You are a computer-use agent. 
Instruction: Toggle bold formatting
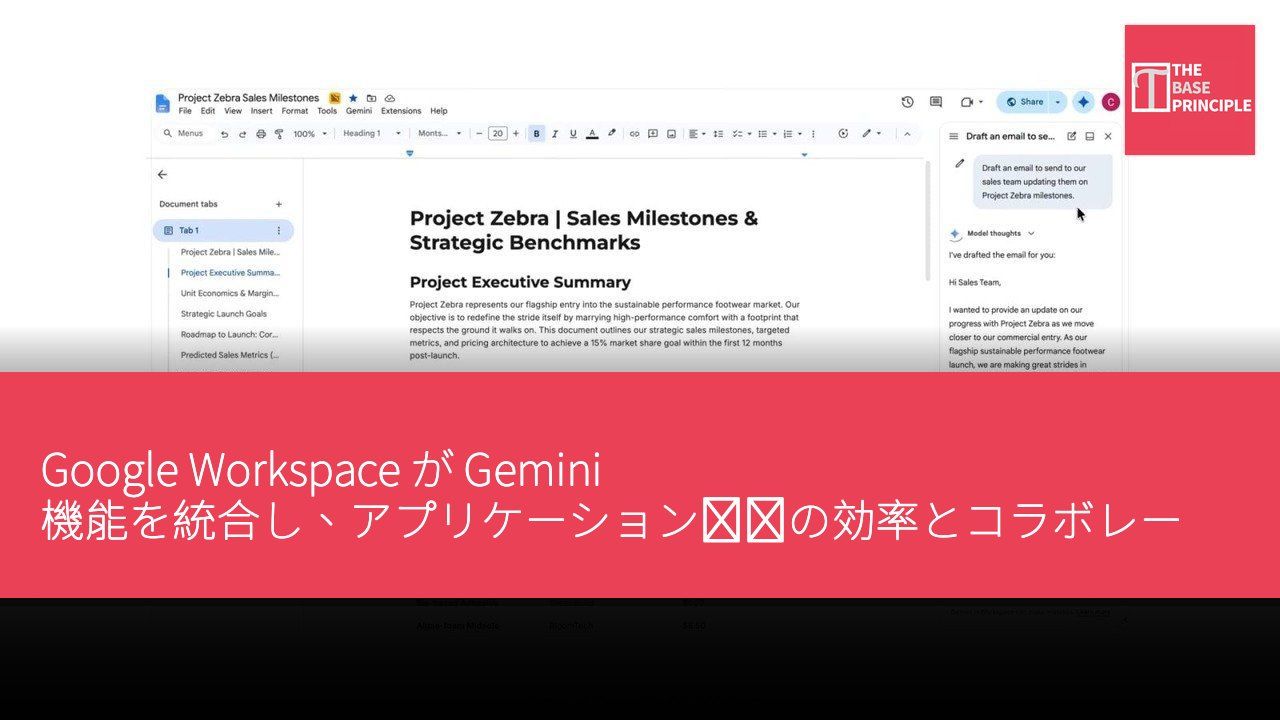click(x=537, y=134)
